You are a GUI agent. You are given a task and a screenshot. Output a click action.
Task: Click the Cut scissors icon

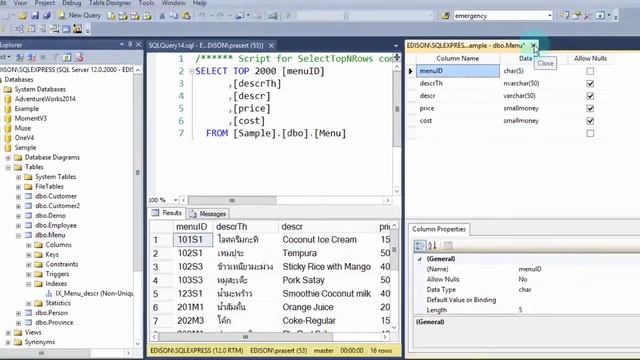[162, 16]
